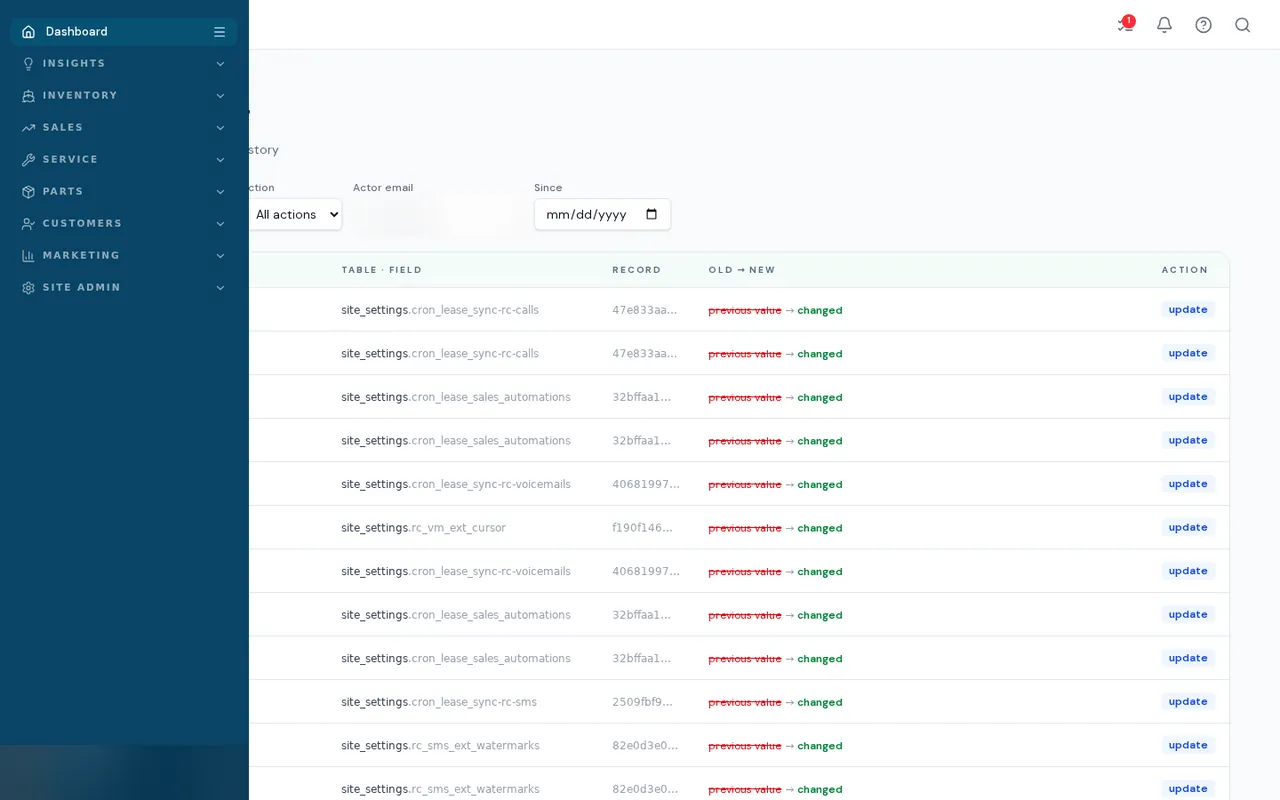Click the Customers person icon
Image resolution: width=1280 pixels, height=800 pixels.
28,224
